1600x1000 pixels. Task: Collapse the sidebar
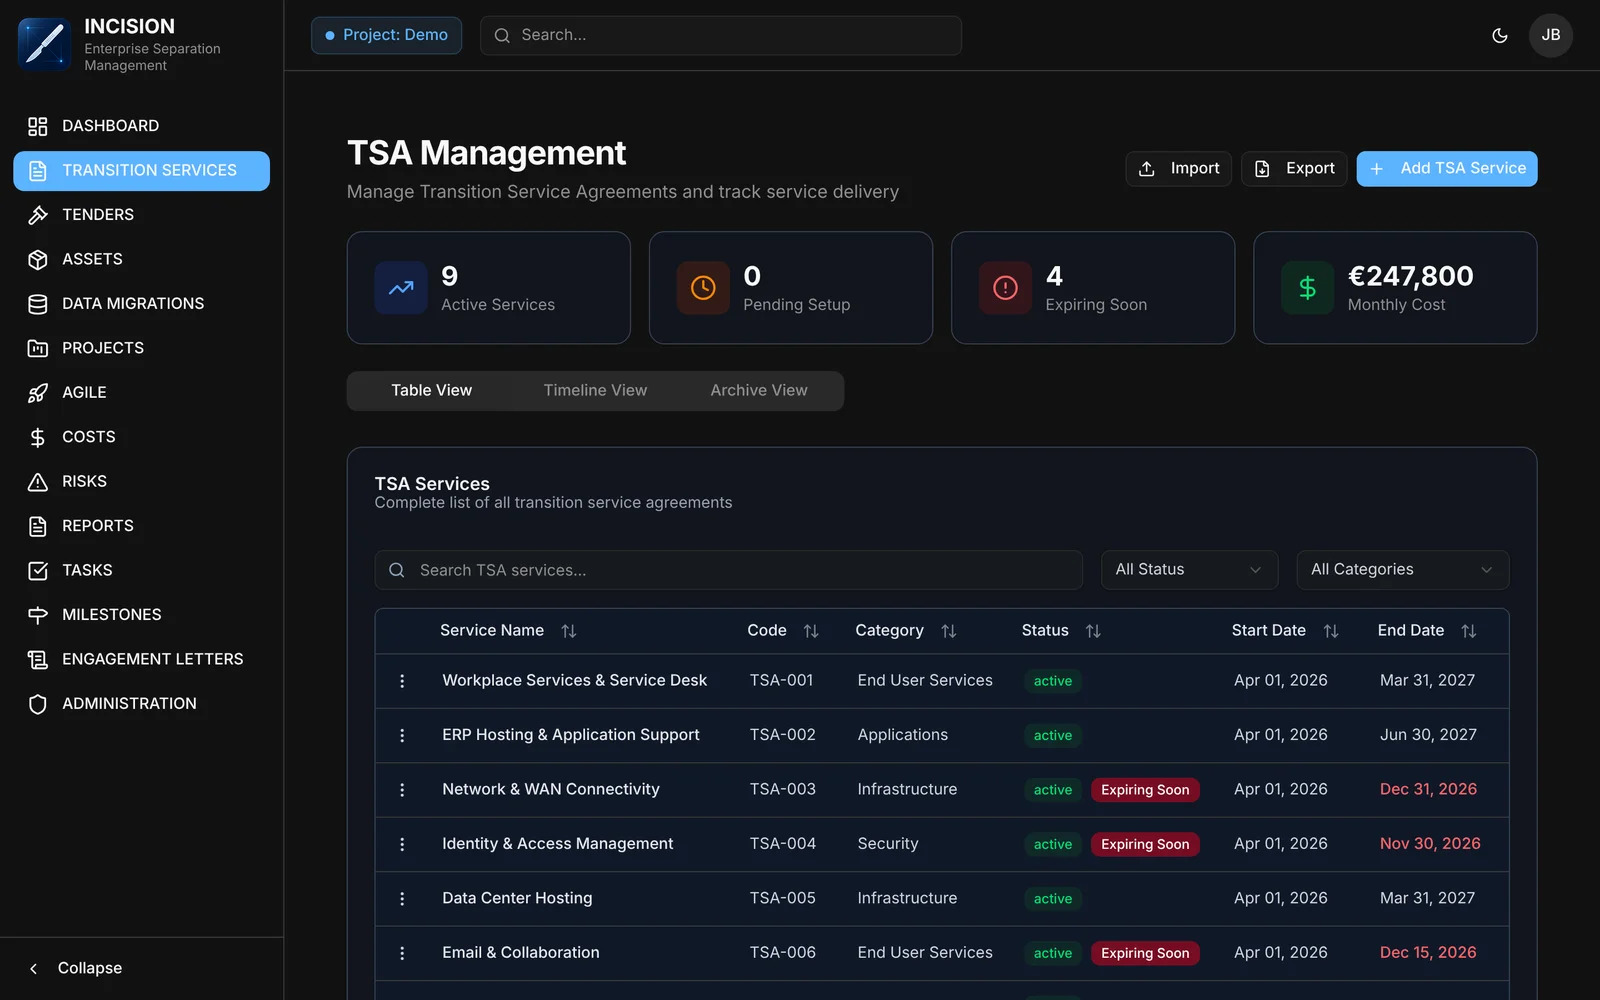click(76, 968)
